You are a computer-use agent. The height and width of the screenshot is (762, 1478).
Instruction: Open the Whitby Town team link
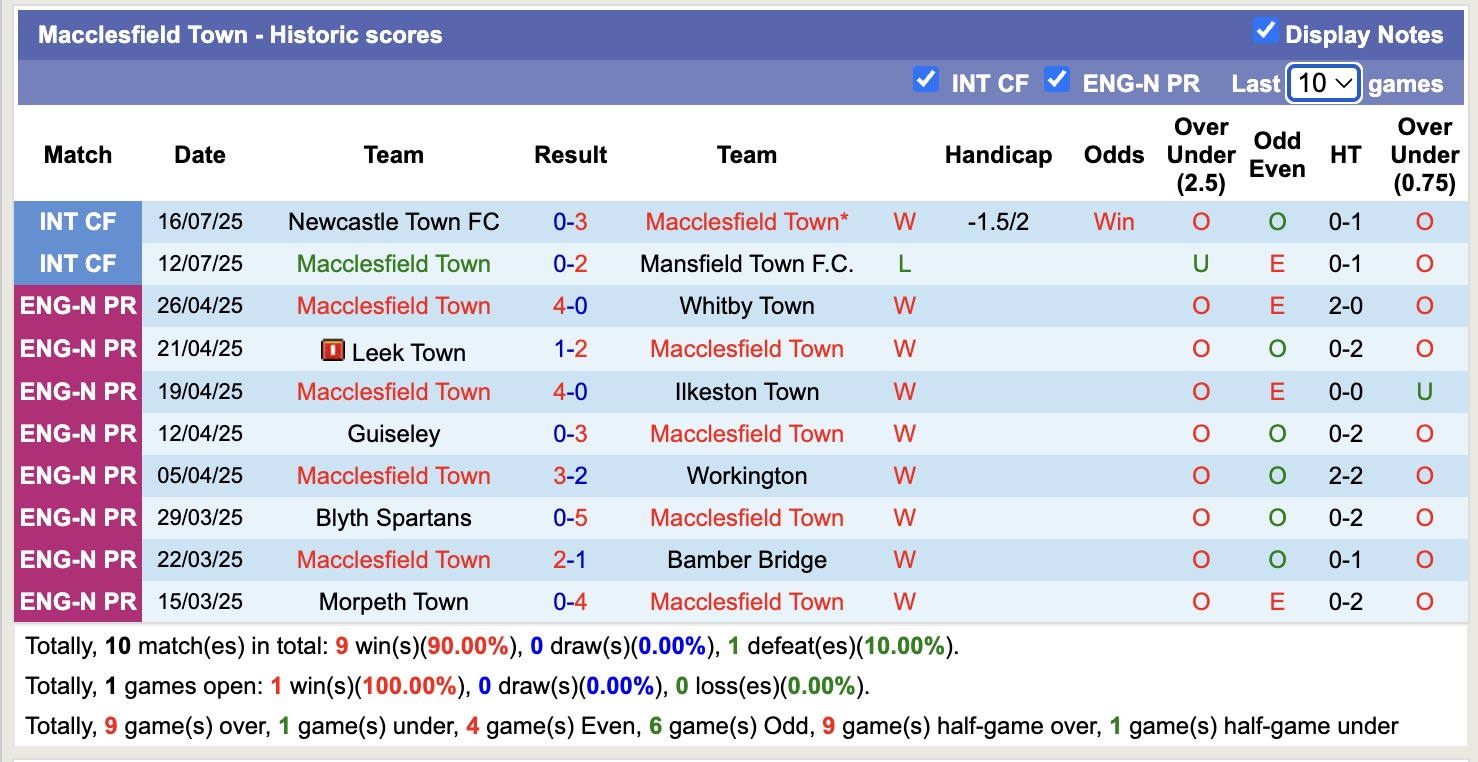tap(746, 305)
